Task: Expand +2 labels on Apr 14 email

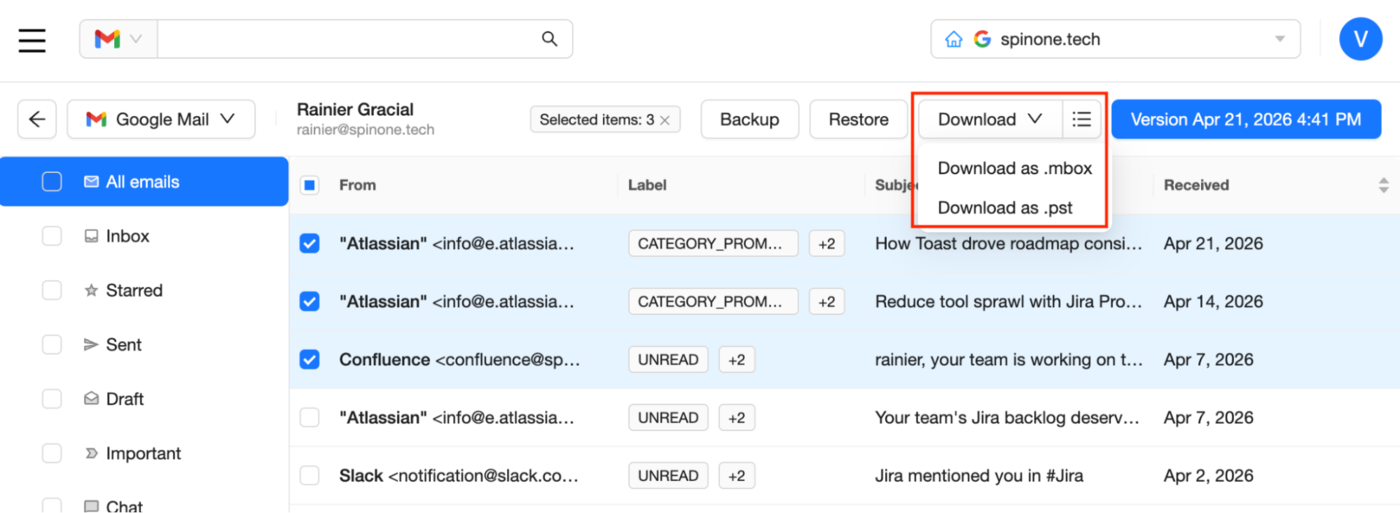Action: [826, 301]
